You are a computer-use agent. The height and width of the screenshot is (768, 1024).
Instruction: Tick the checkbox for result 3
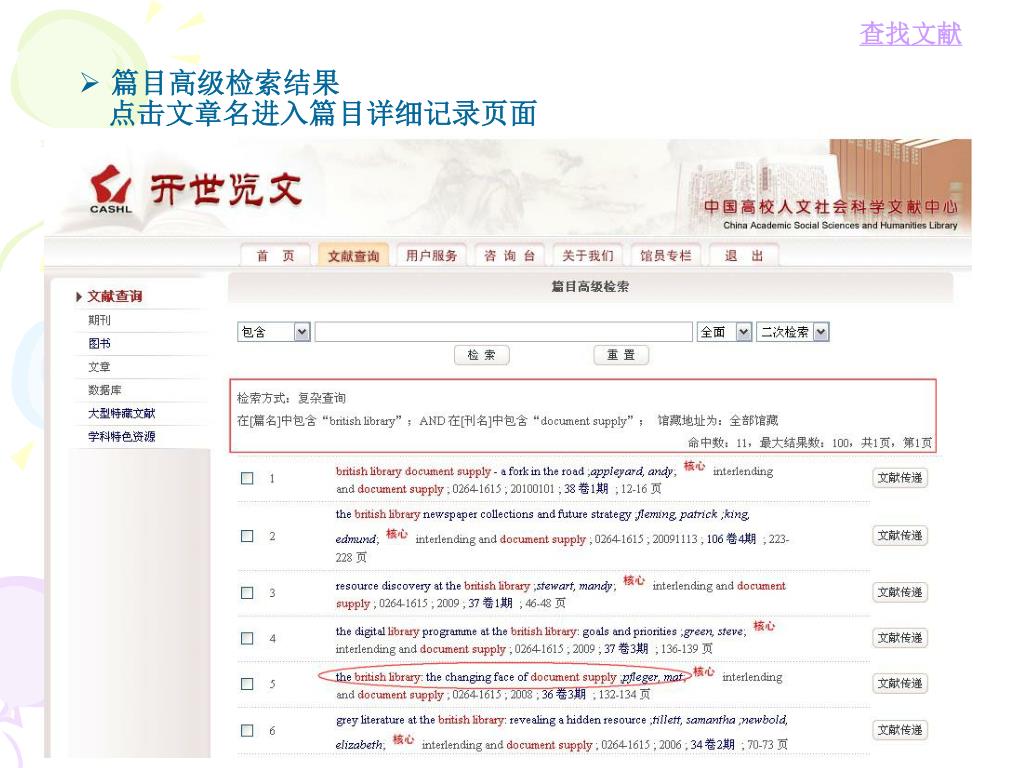point(247,593)
